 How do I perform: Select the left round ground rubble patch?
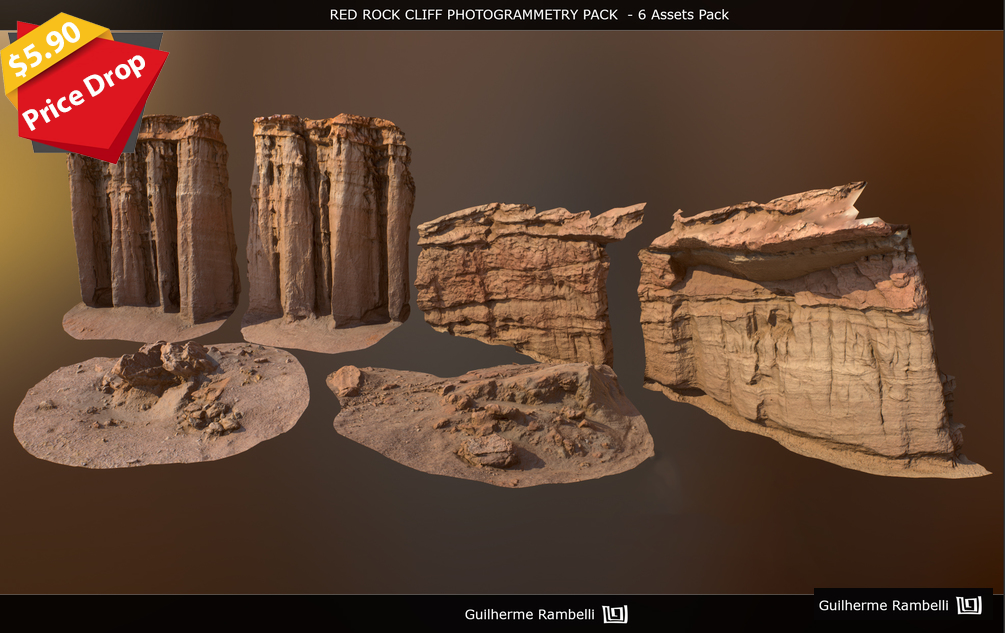pos(162,405)
